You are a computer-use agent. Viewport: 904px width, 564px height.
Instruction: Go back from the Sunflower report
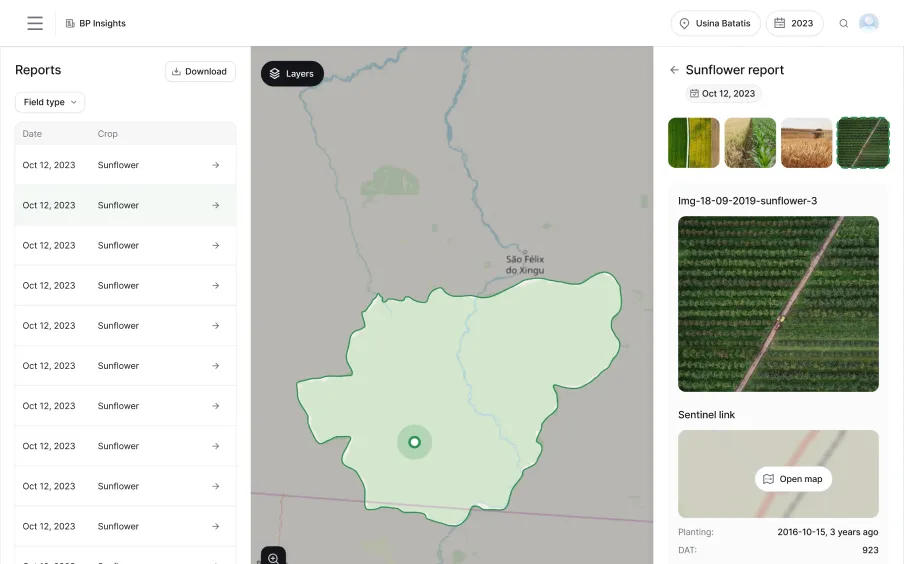[x=674, y=70]
